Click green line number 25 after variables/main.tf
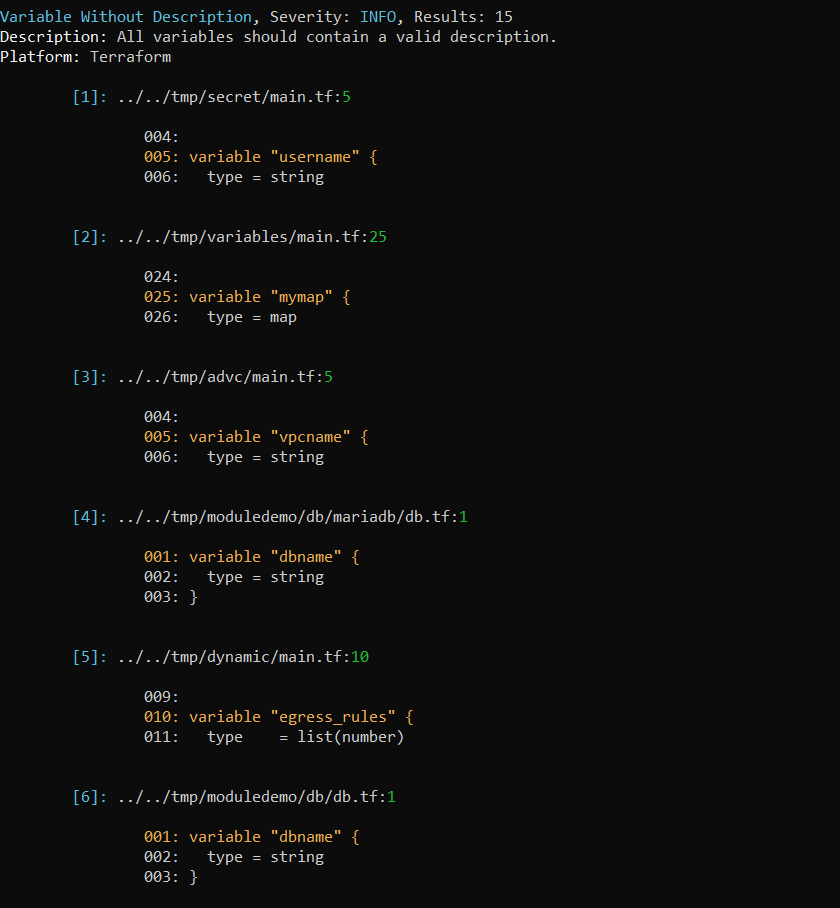 (378, 237)
